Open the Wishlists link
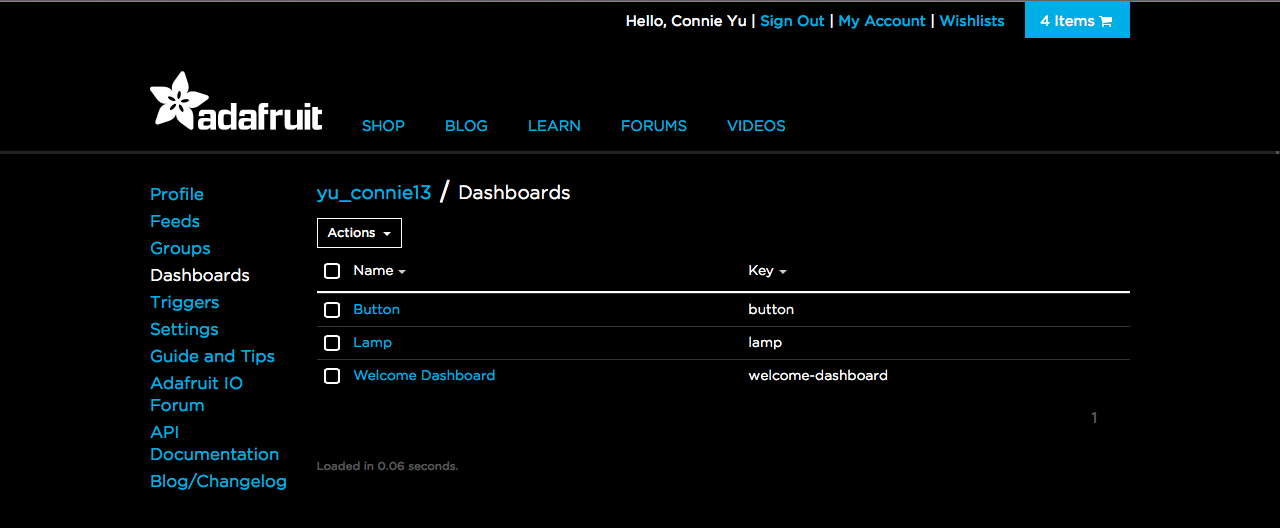1280x528 pixels. tap(972, 21)
